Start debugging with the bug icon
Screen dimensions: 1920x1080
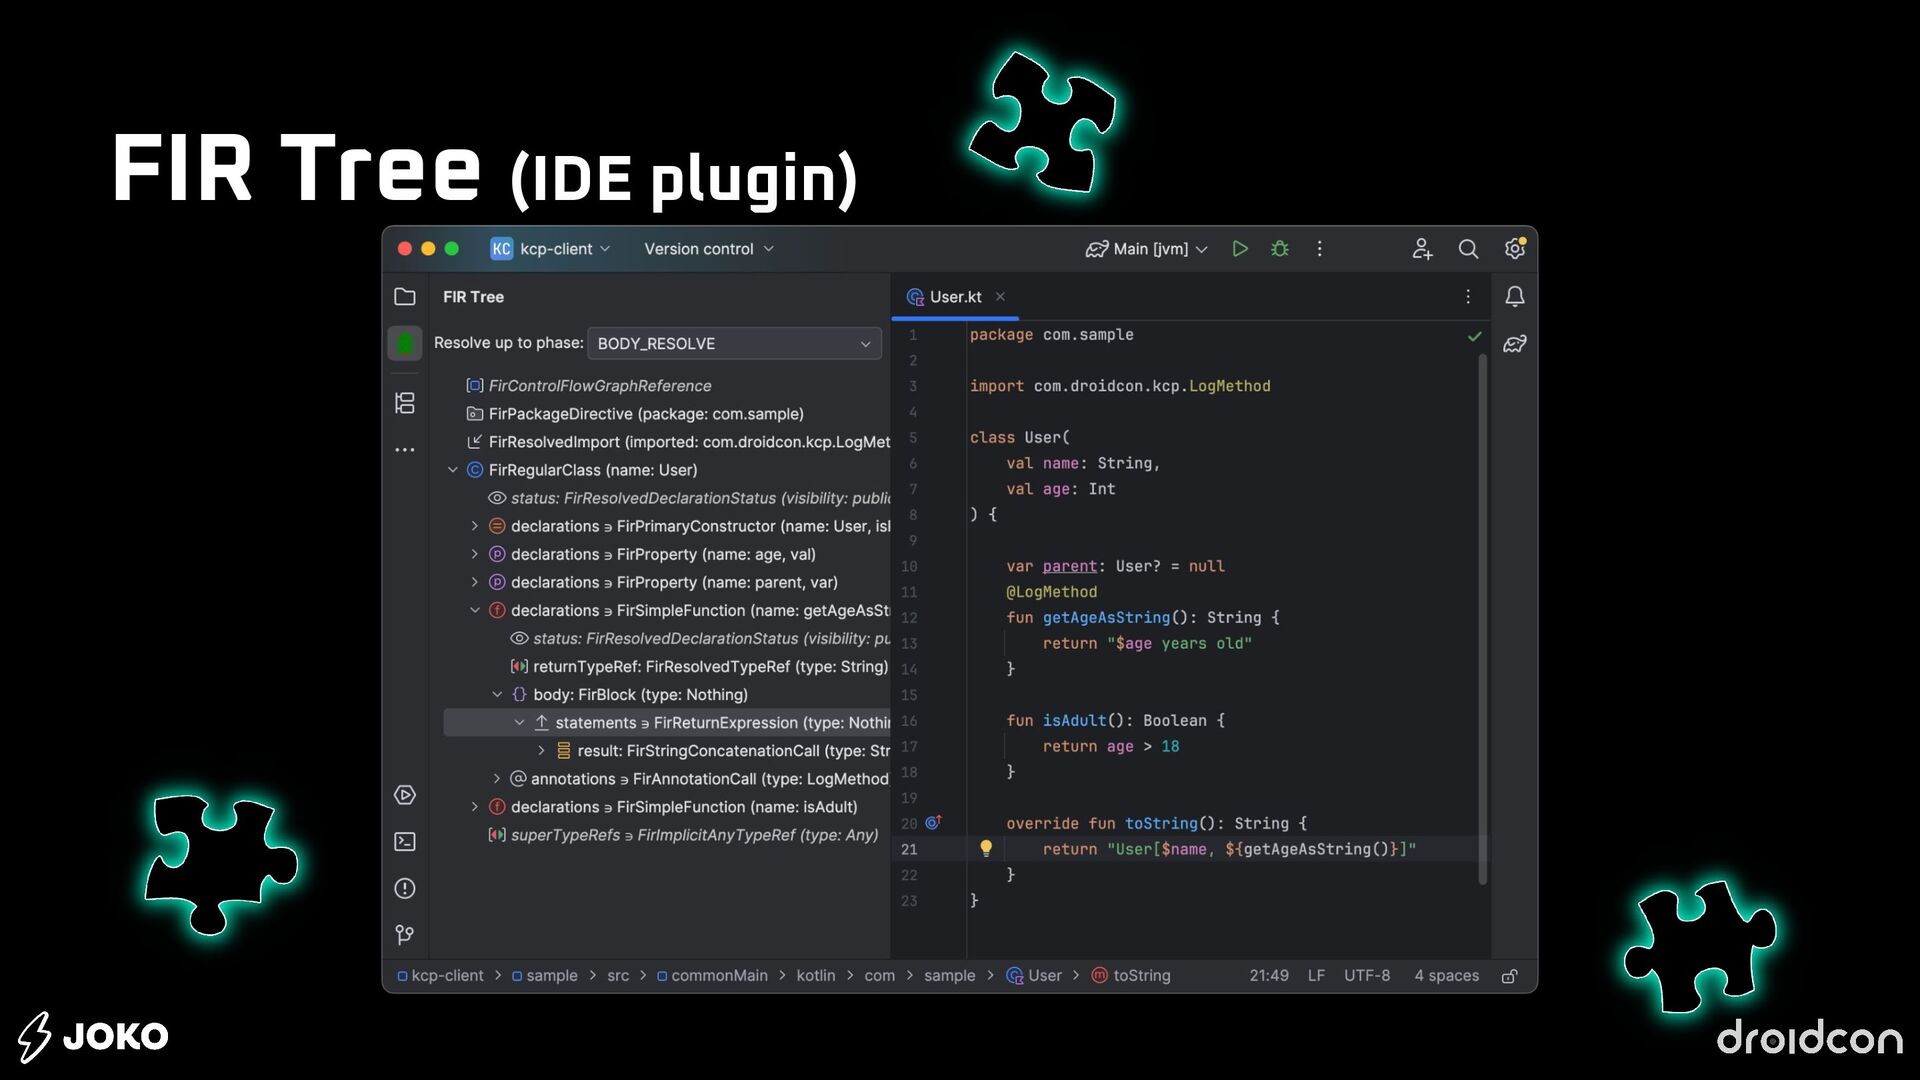pyautogui.click(x=1280, y=249)
